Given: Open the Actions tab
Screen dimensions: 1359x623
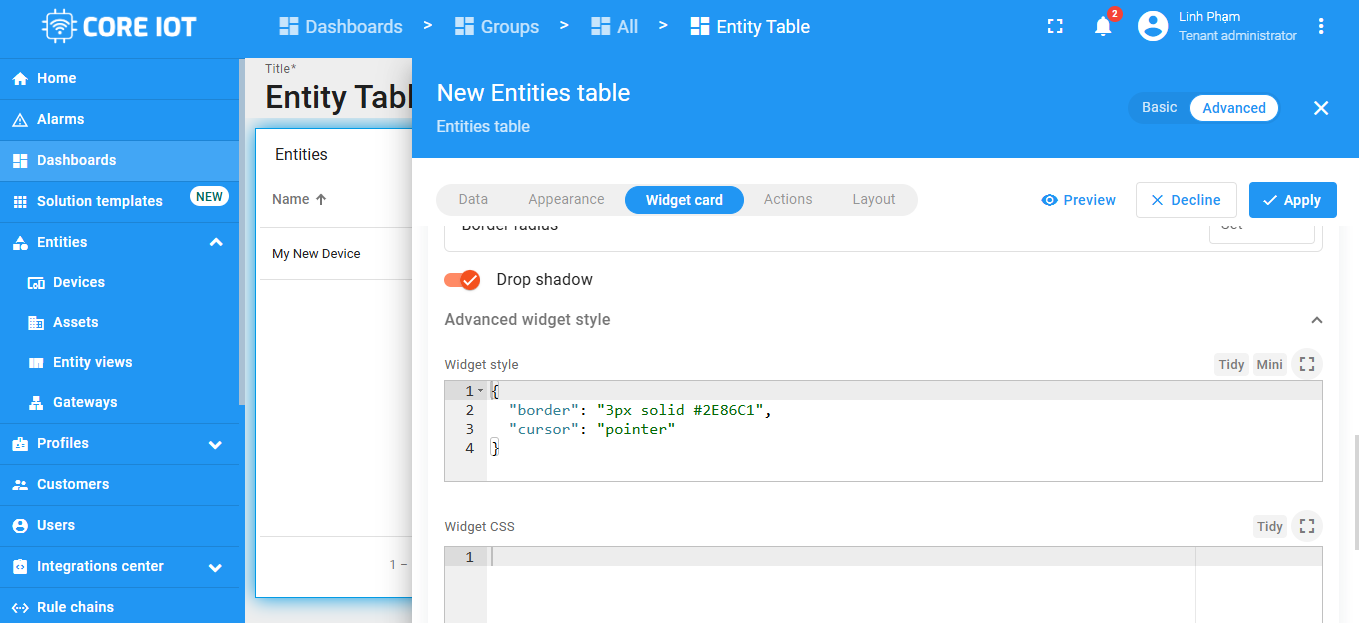Looking at the screenshot, I should [x=788, y=200].
